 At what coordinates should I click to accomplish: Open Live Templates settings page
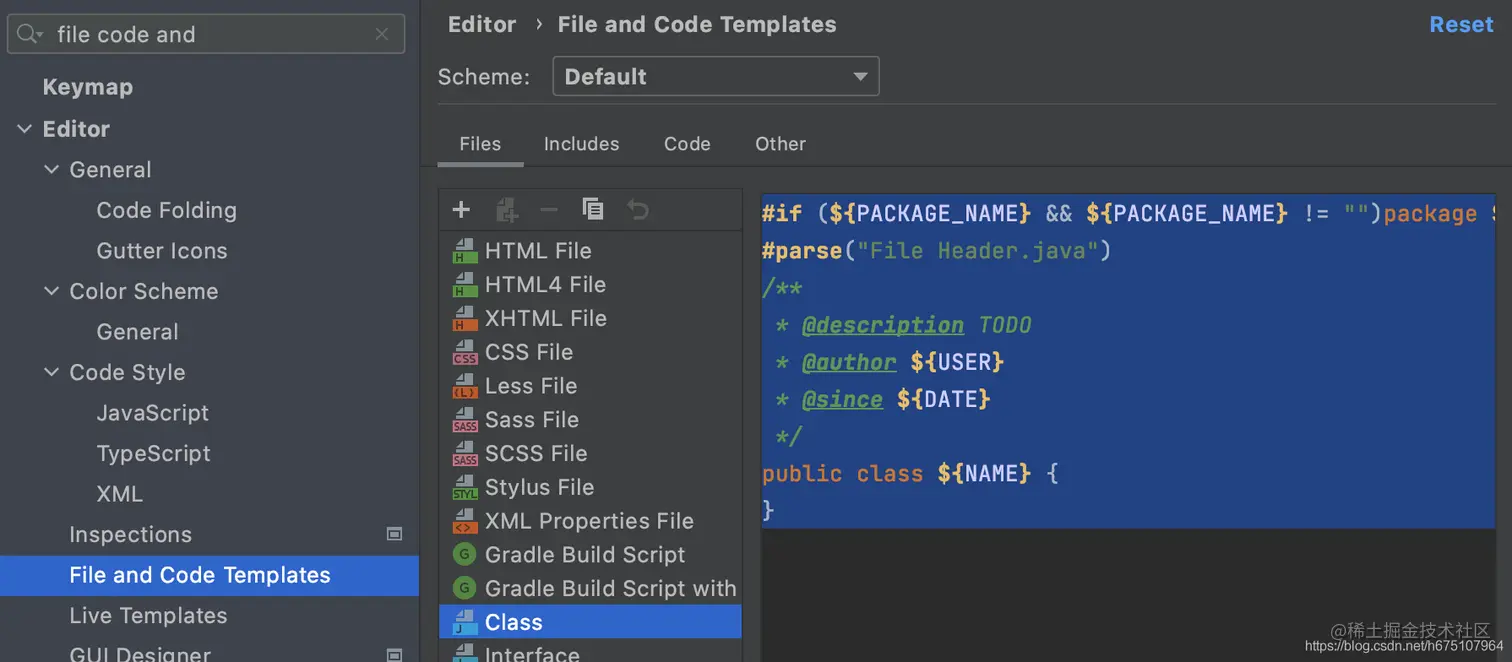pos(148,616)
